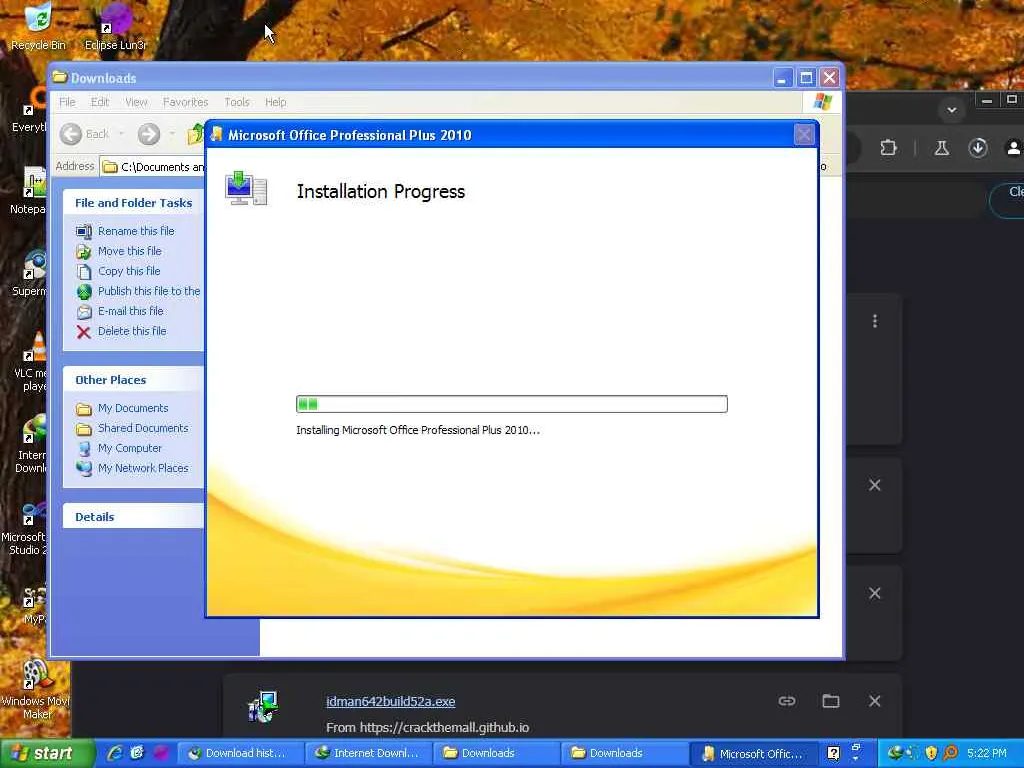The height and width of the screenshot is (768, 1024).
Task: Open browser tab search chevron
Action: pos(952,109)
